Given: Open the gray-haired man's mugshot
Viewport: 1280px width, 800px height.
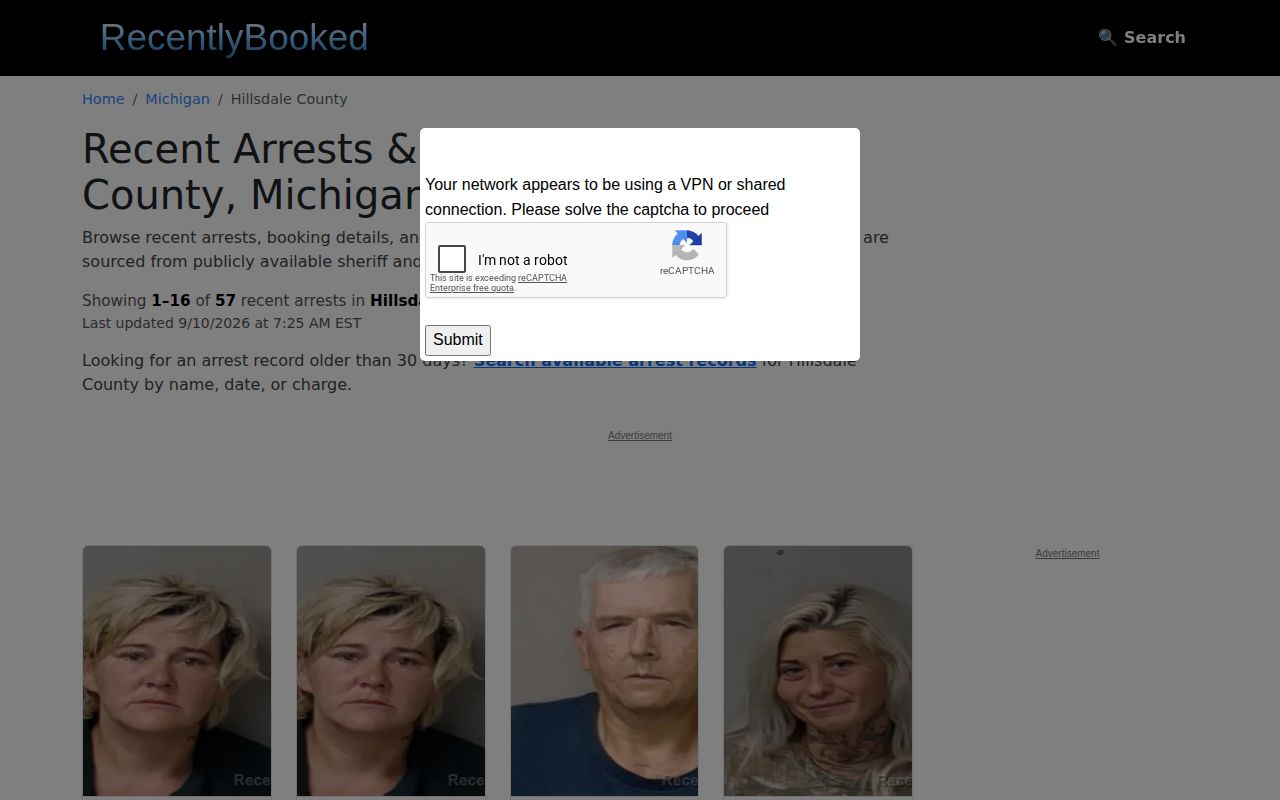Looking at the screenshot, I should point(604,671).
